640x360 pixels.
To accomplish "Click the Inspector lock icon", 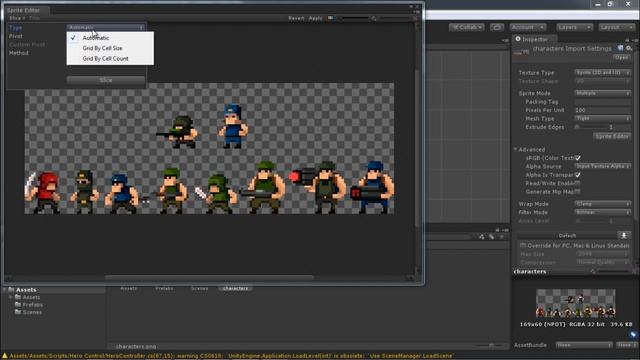I will (627, 40).
